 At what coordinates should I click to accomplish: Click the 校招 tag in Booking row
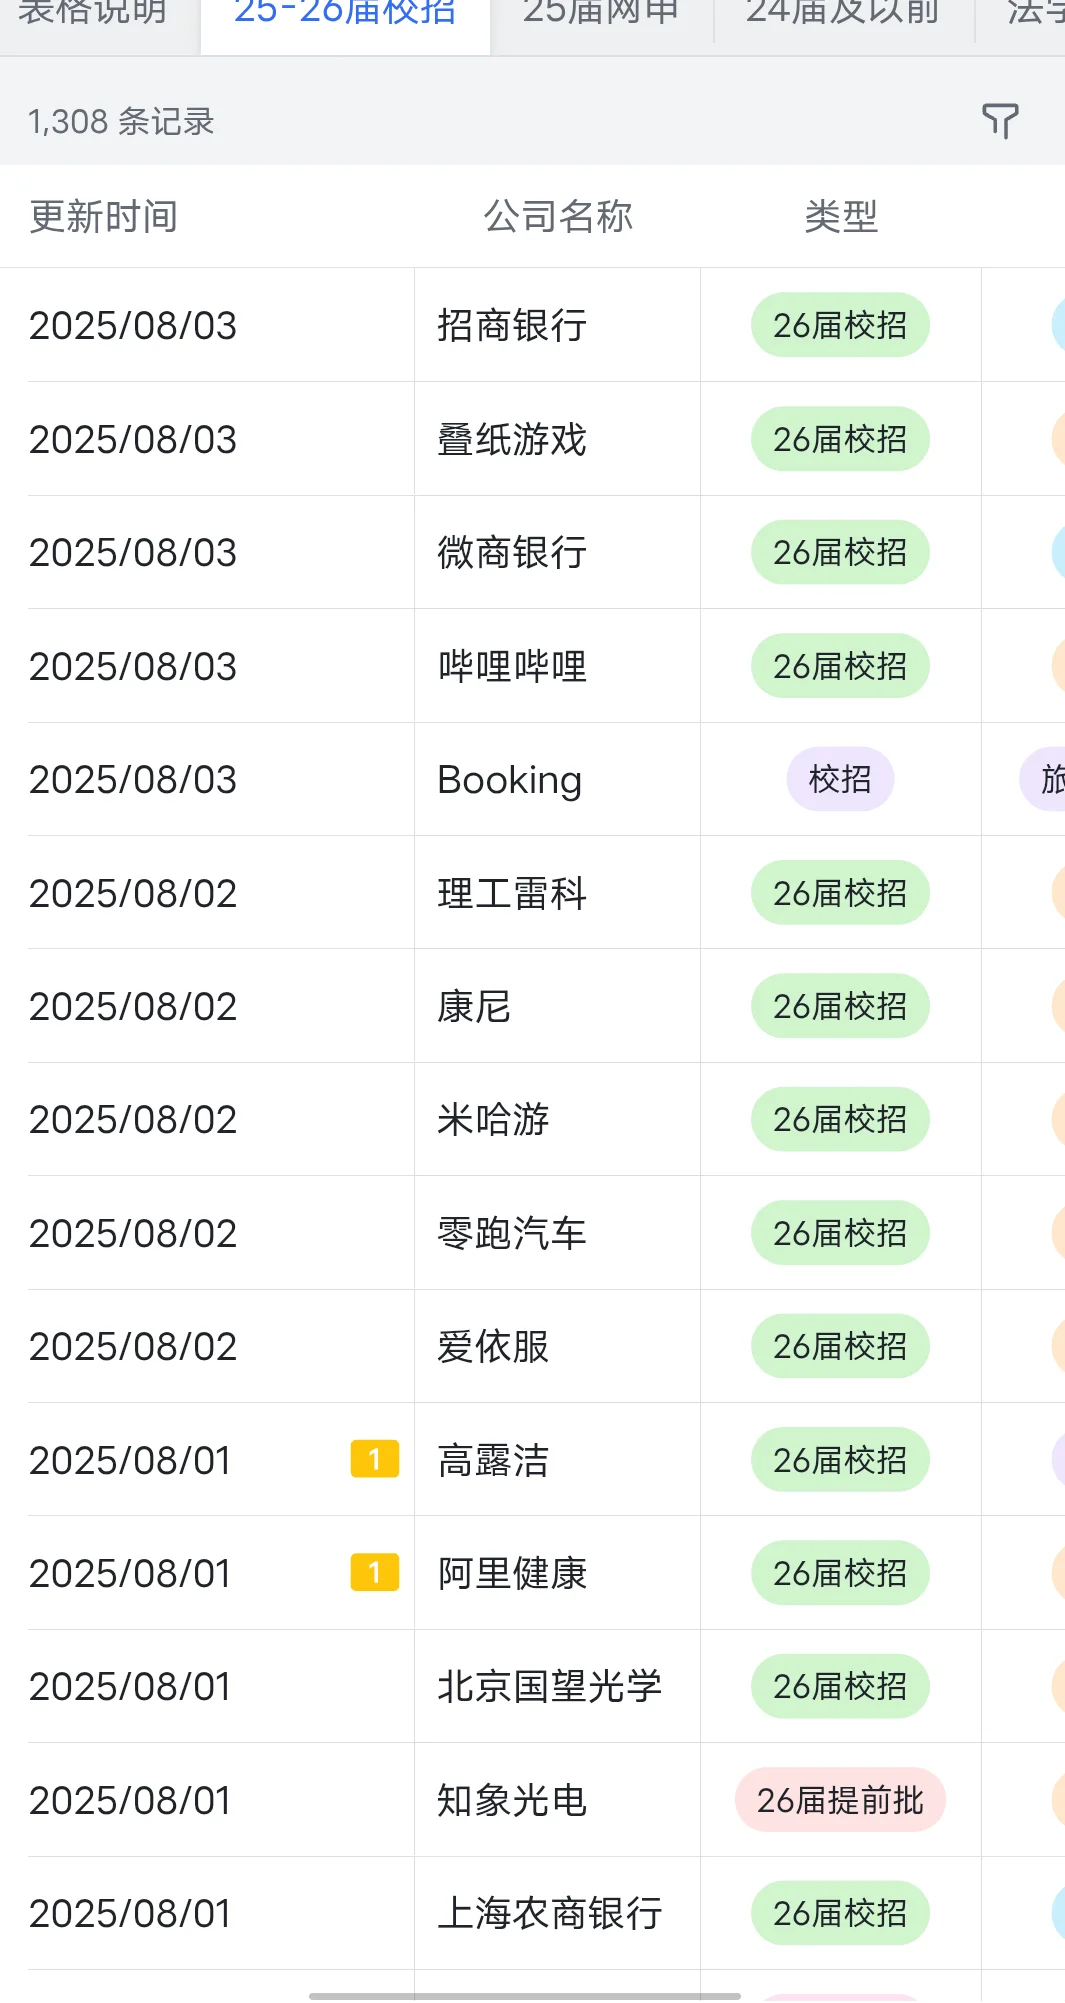pos(840,779)
